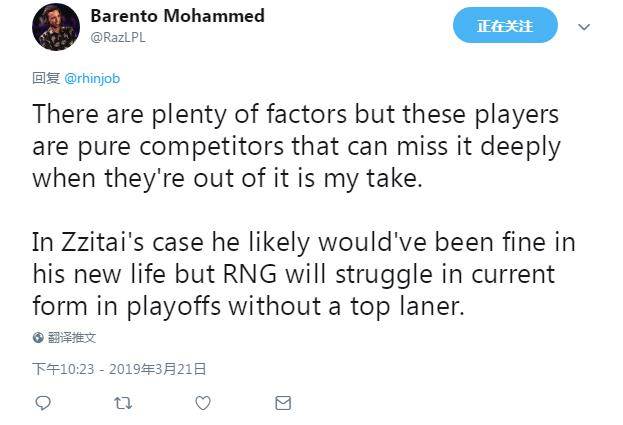This screenshot has height=425, width=623.
Task: Click 翻译推文 to translate the tweet
Action: (71, 338)
